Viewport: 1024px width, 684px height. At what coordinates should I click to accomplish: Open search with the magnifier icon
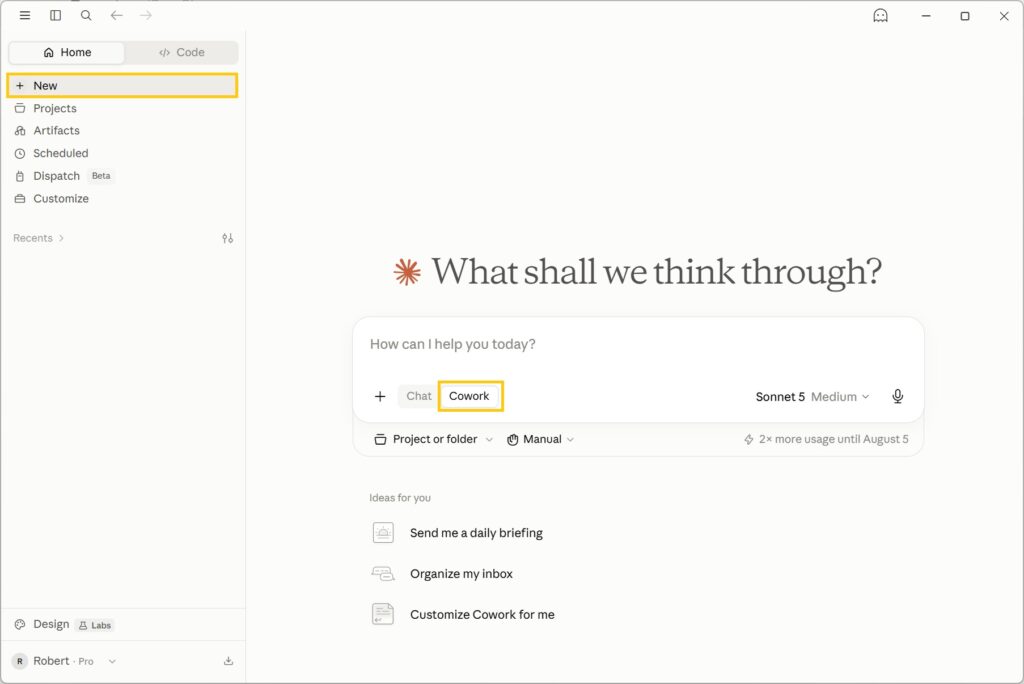pos(86,15)
